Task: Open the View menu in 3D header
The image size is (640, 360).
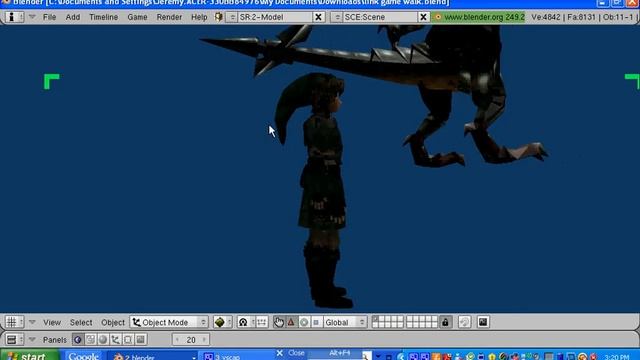Action: tap(52, 322)
